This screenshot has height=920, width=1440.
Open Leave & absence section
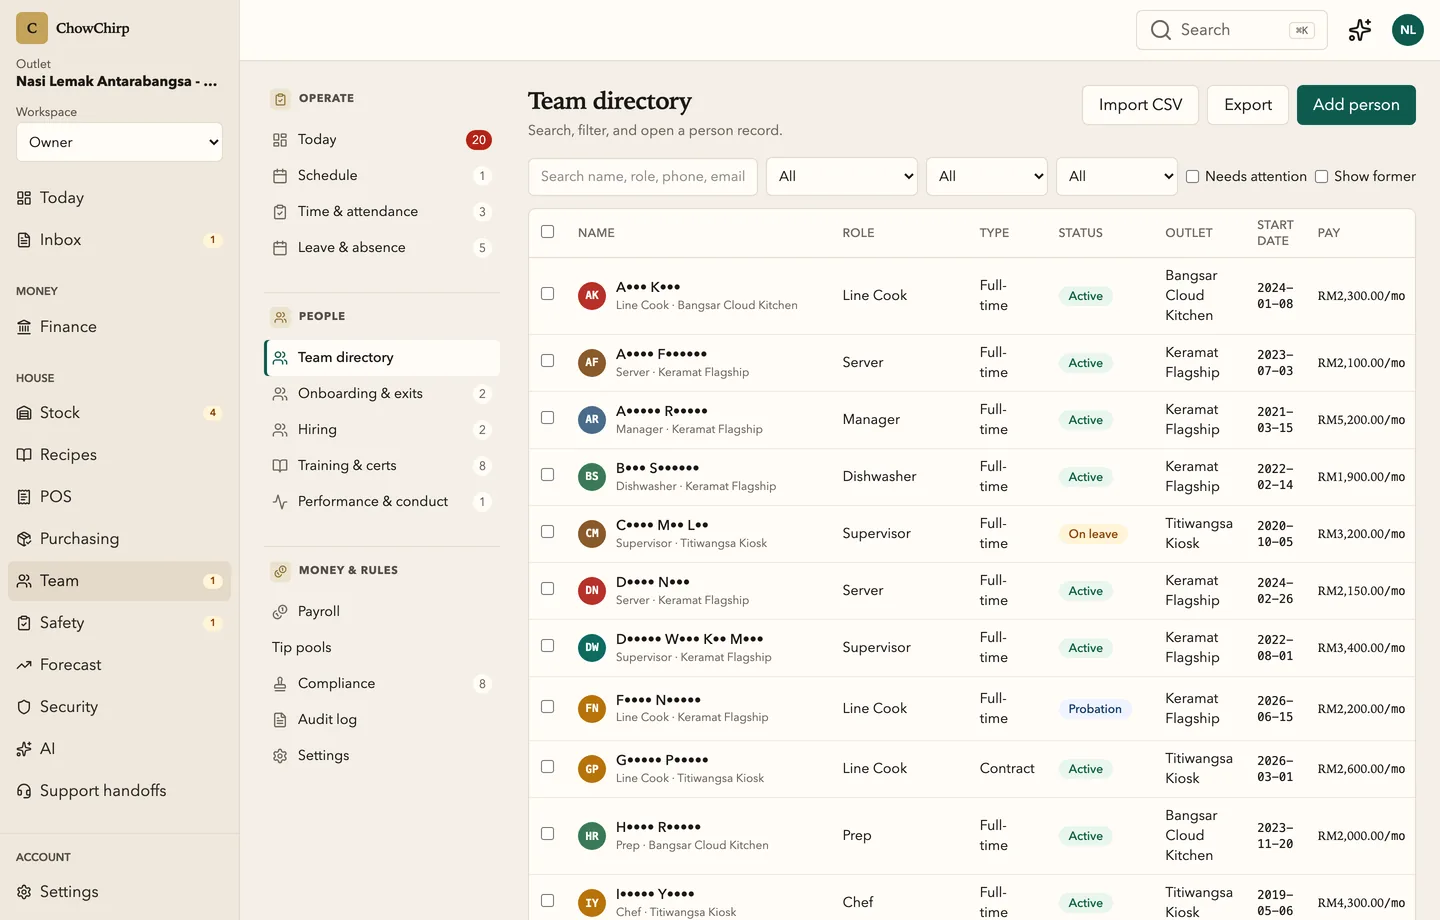click(x=382, y=248)
